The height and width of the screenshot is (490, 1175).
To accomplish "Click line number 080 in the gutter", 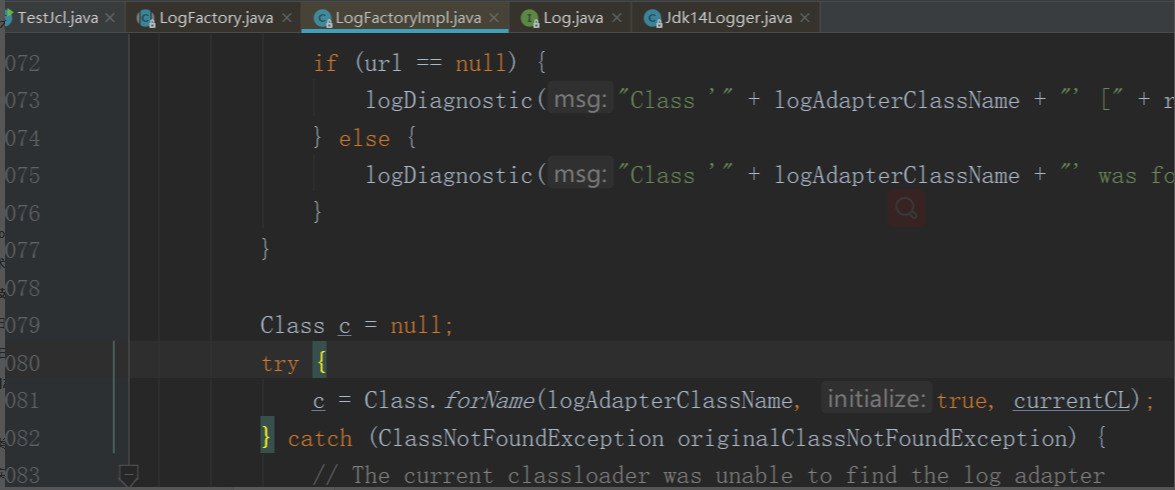I will [22, 363].
